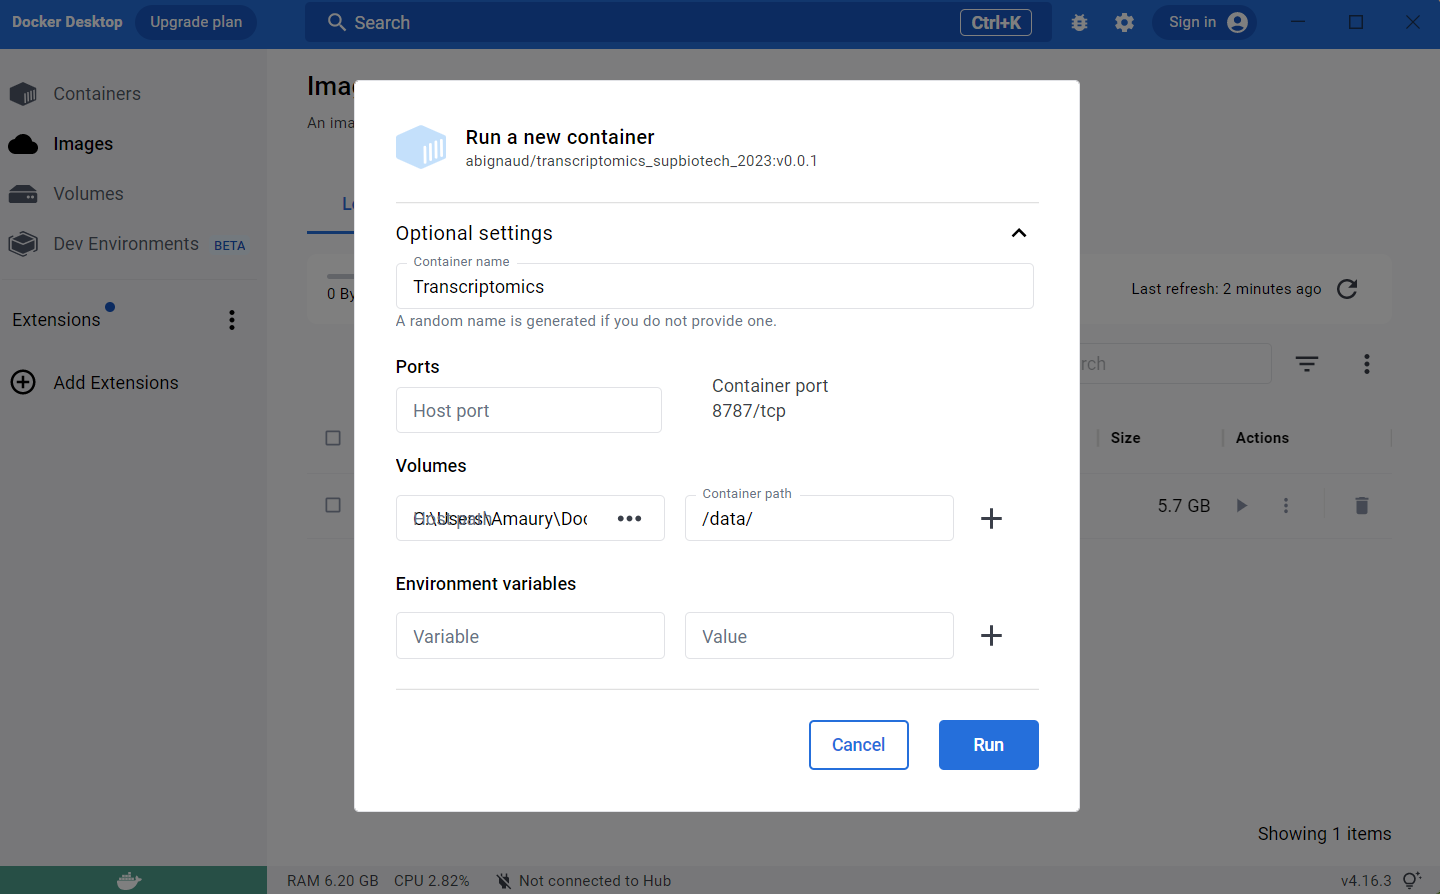Image resolution: width=1440 pixels, height=894 pixels.
Task: Add environment variable with plus icon
Action: (x=991, y=636)
